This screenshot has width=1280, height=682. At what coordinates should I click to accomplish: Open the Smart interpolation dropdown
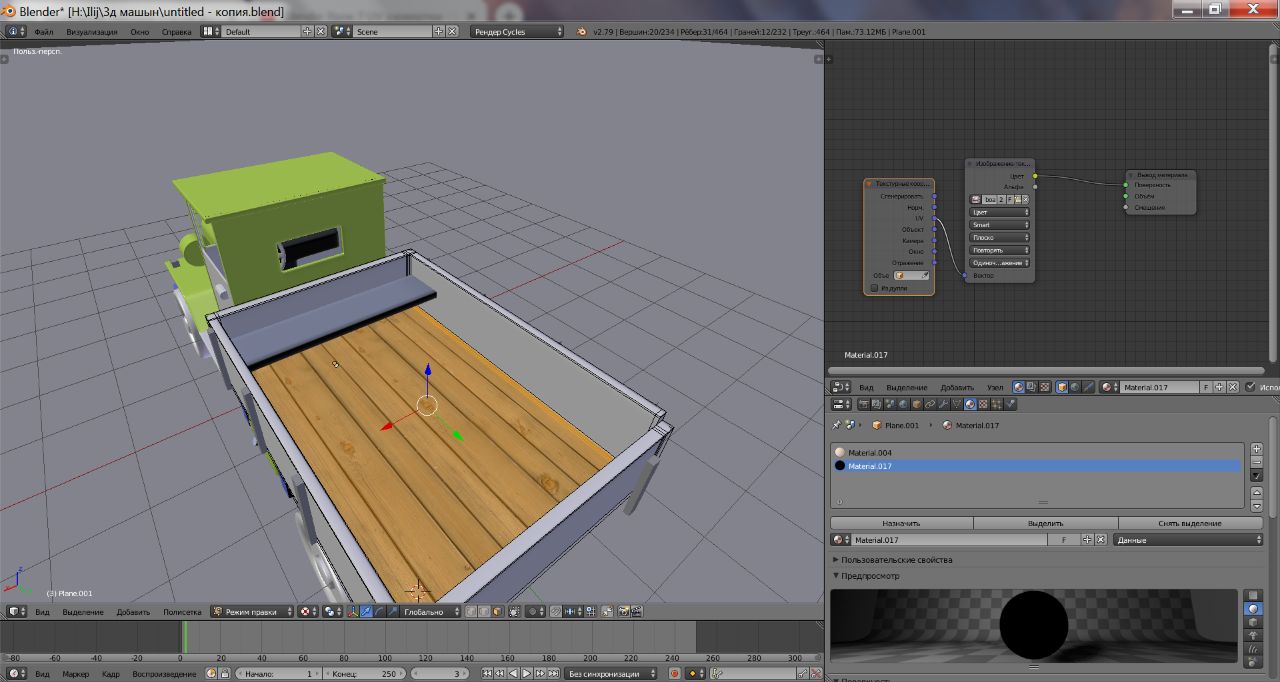tap(1000, 225)
